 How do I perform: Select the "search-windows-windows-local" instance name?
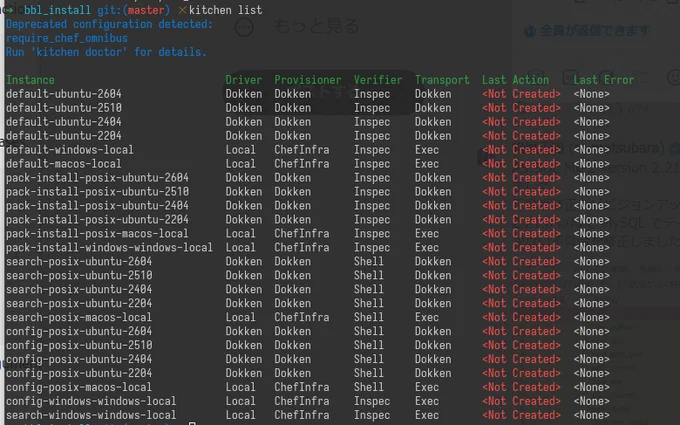[91, 415]
